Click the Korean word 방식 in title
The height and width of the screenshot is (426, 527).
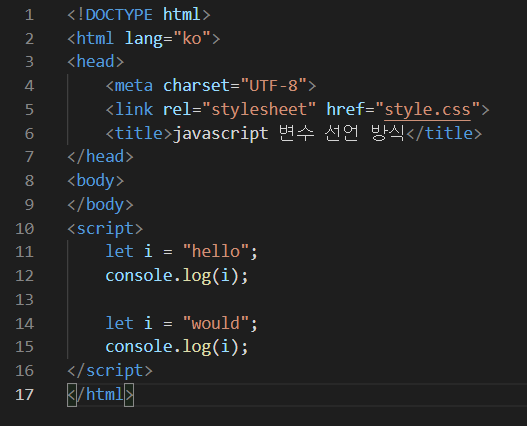[388, 133]
